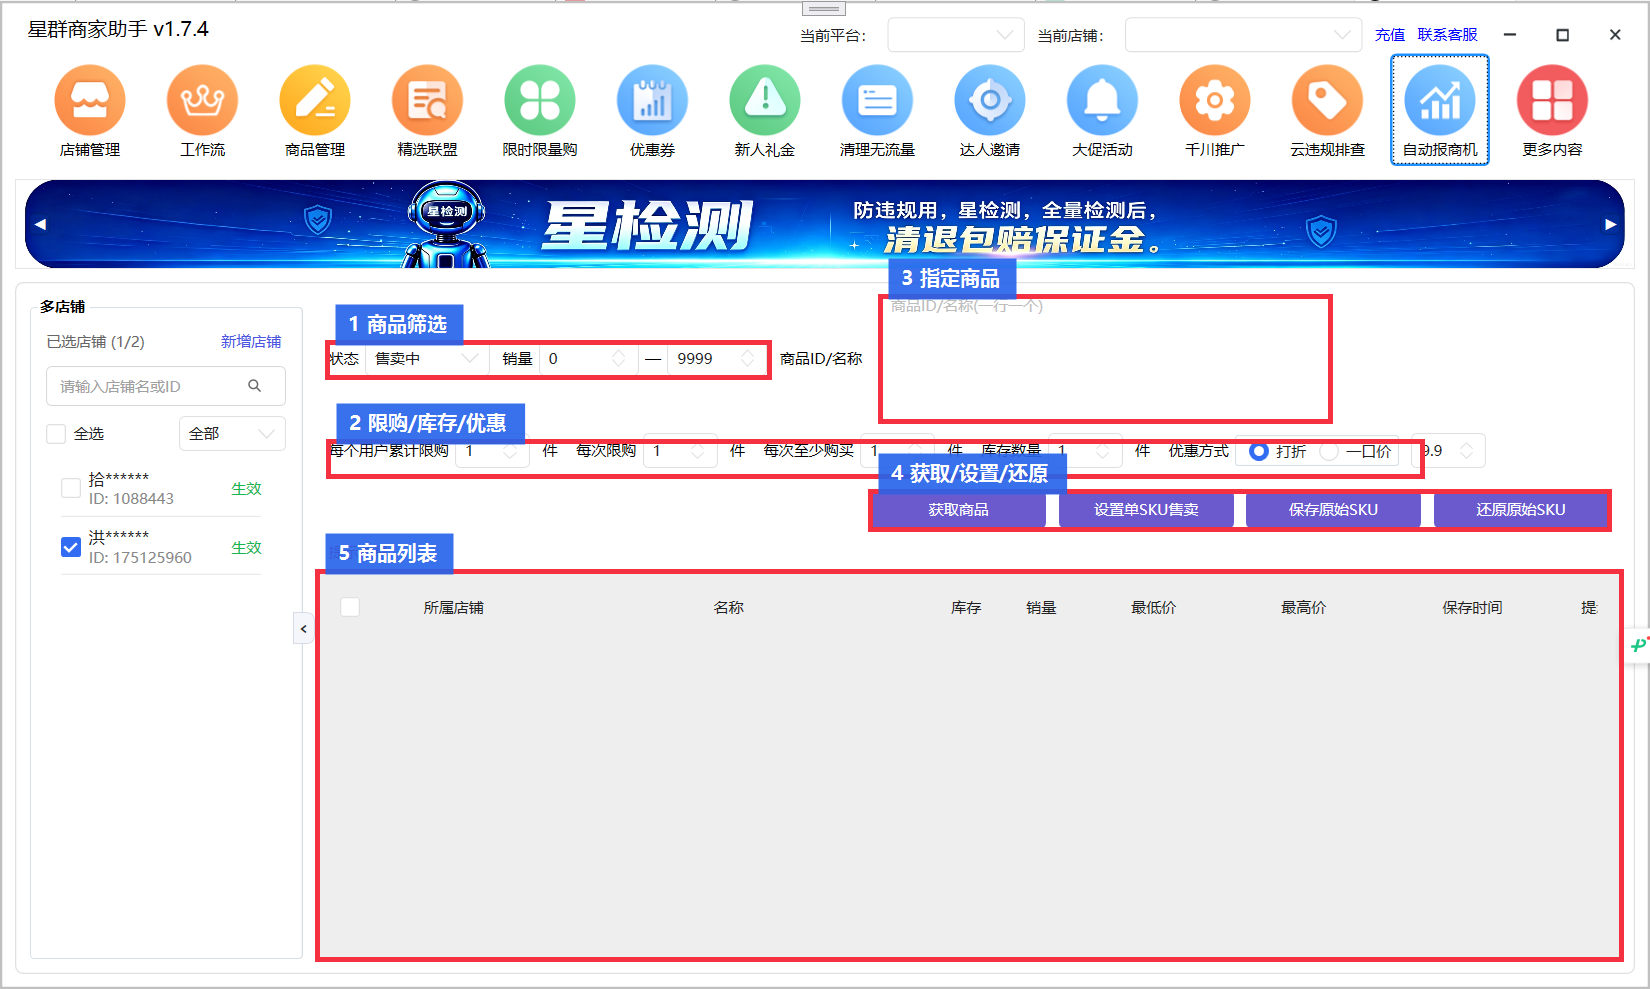Open the 状态 售卖中 status dropdown
Viewport: 1650px width, 989px height.
(427, 359)
